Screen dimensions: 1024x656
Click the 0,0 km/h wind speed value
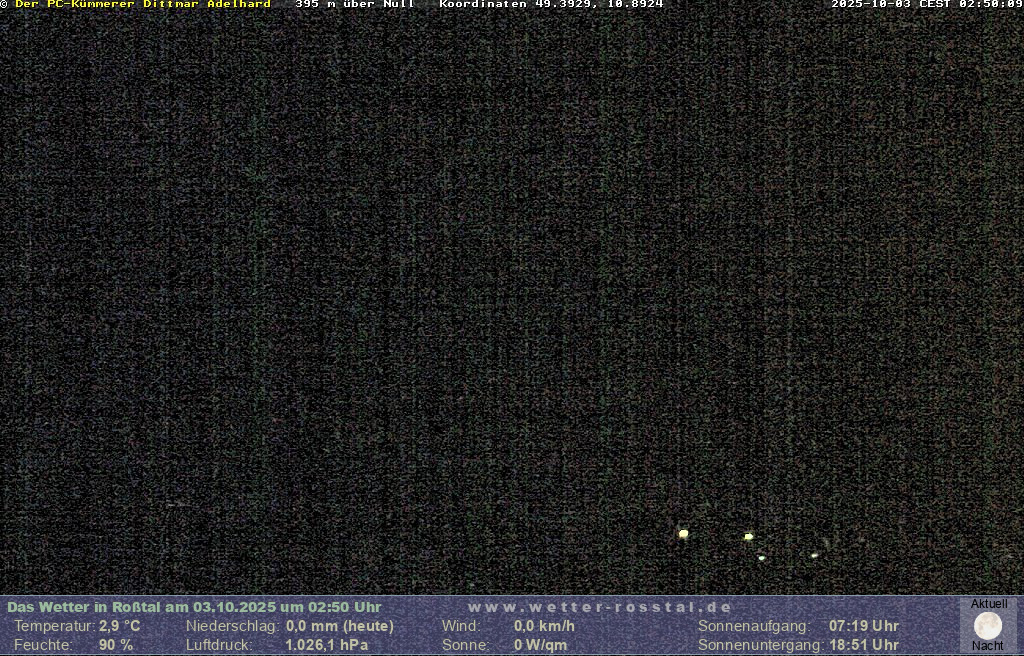[x=544, y=626]
